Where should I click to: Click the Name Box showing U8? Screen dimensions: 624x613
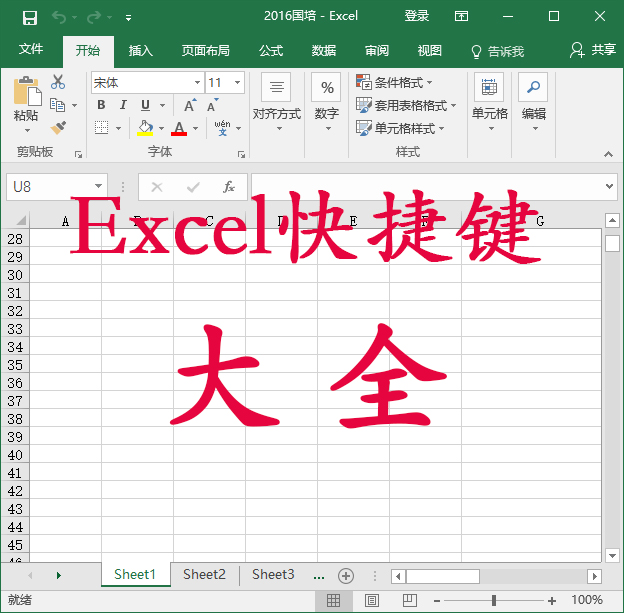[x=57, y=187]
